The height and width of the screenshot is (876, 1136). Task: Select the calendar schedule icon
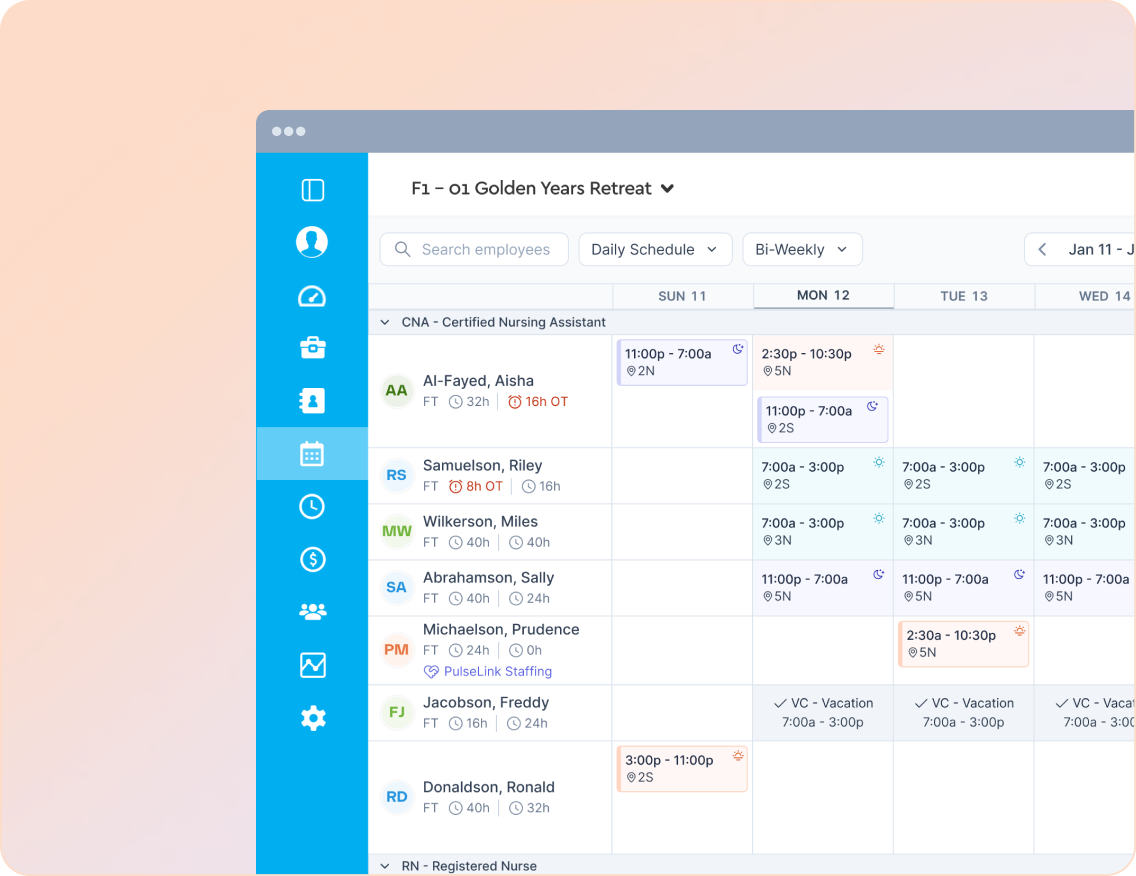pyautogui.click(x=312, y=454)
